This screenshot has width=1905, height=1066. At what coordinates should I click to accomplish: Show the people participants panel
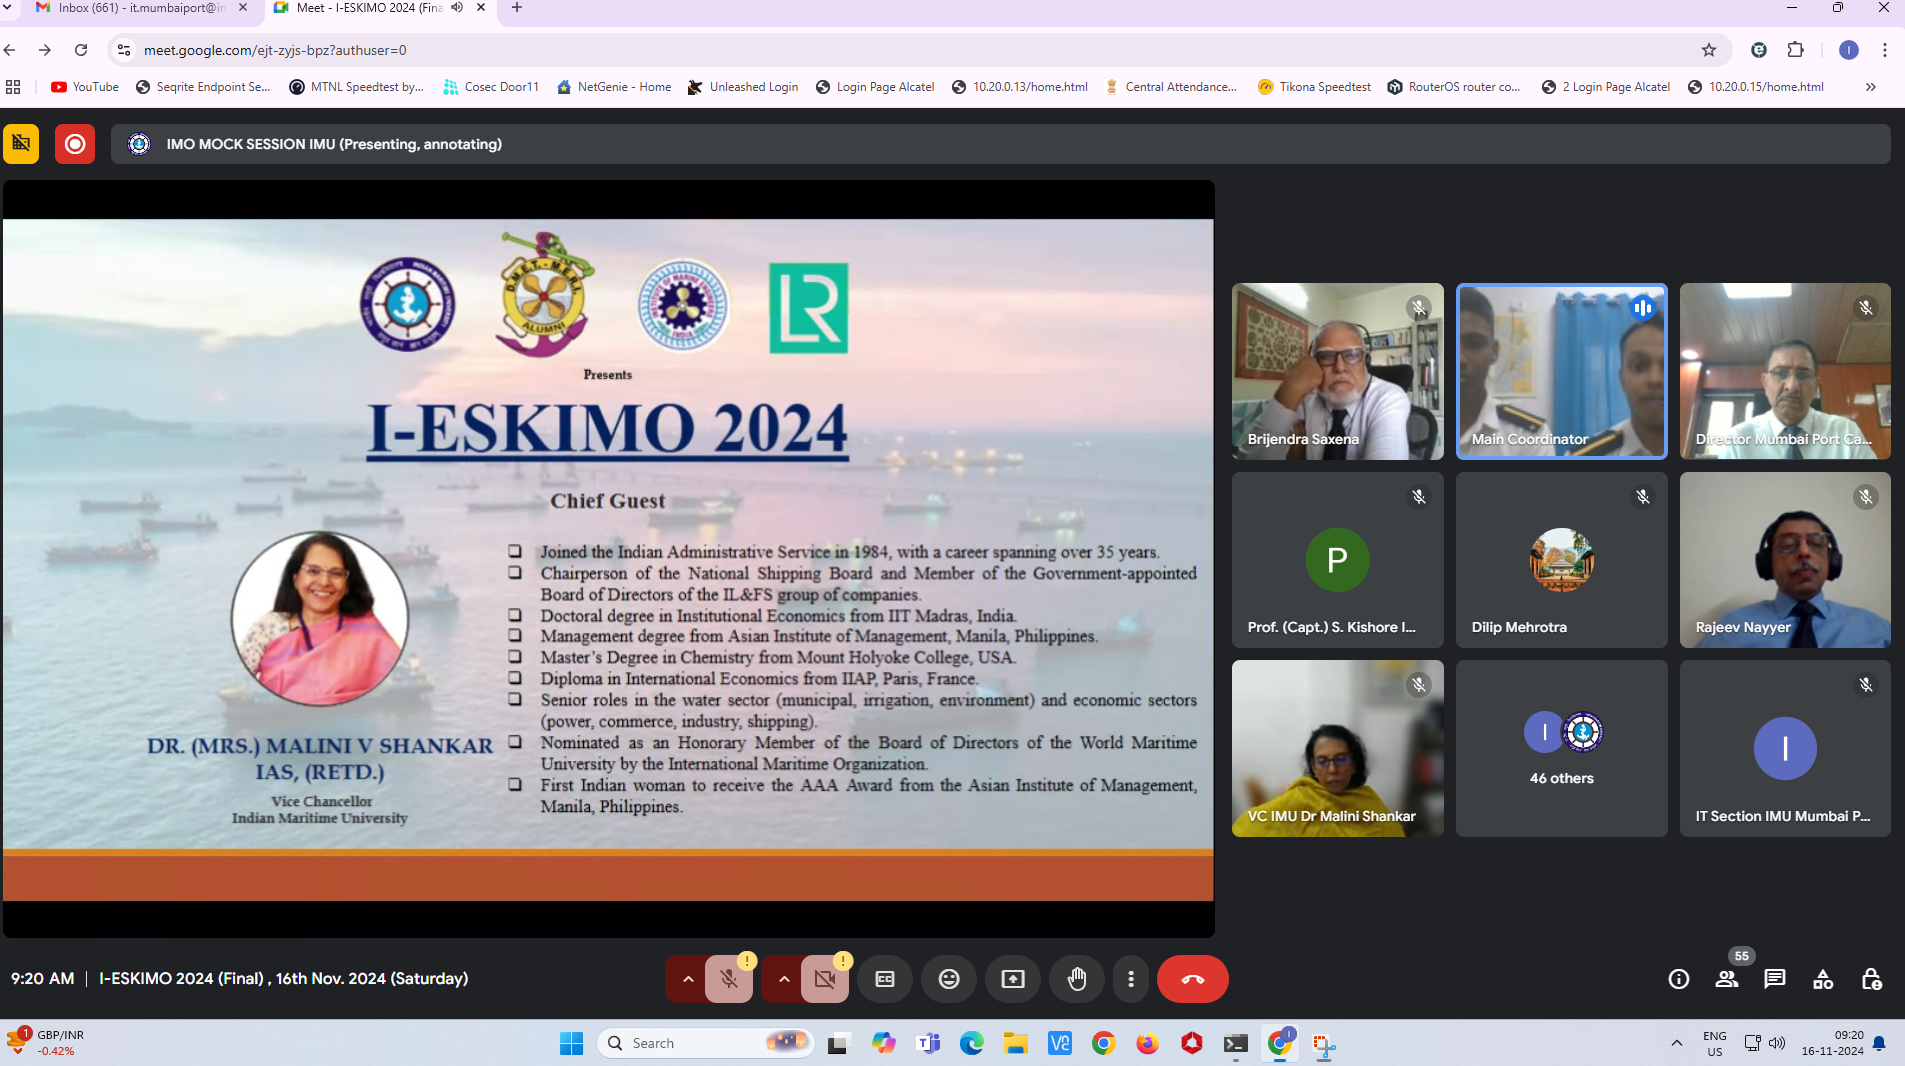point(1727,979)
